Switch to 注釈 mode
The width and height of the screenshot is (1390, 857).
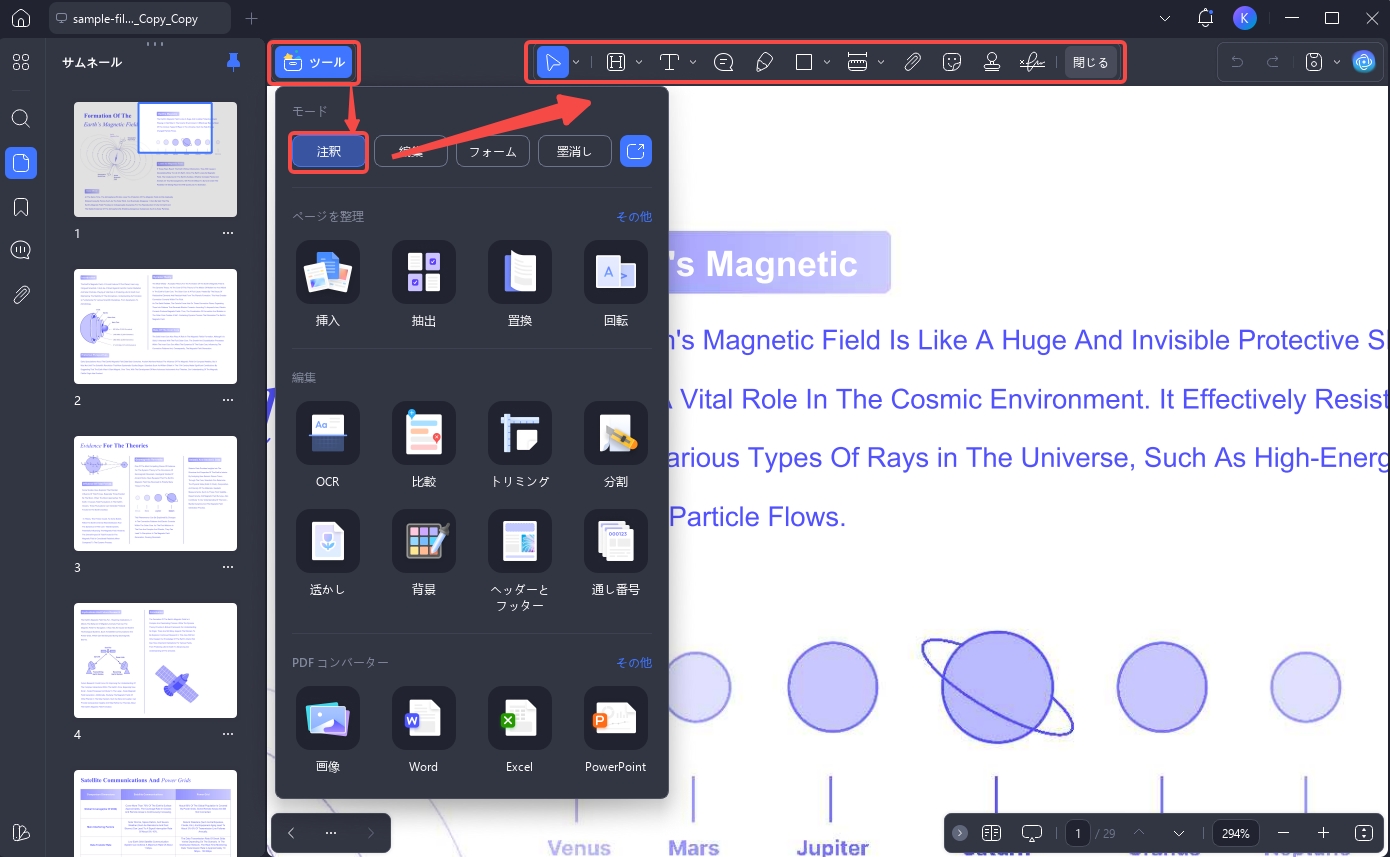(329, 152)
